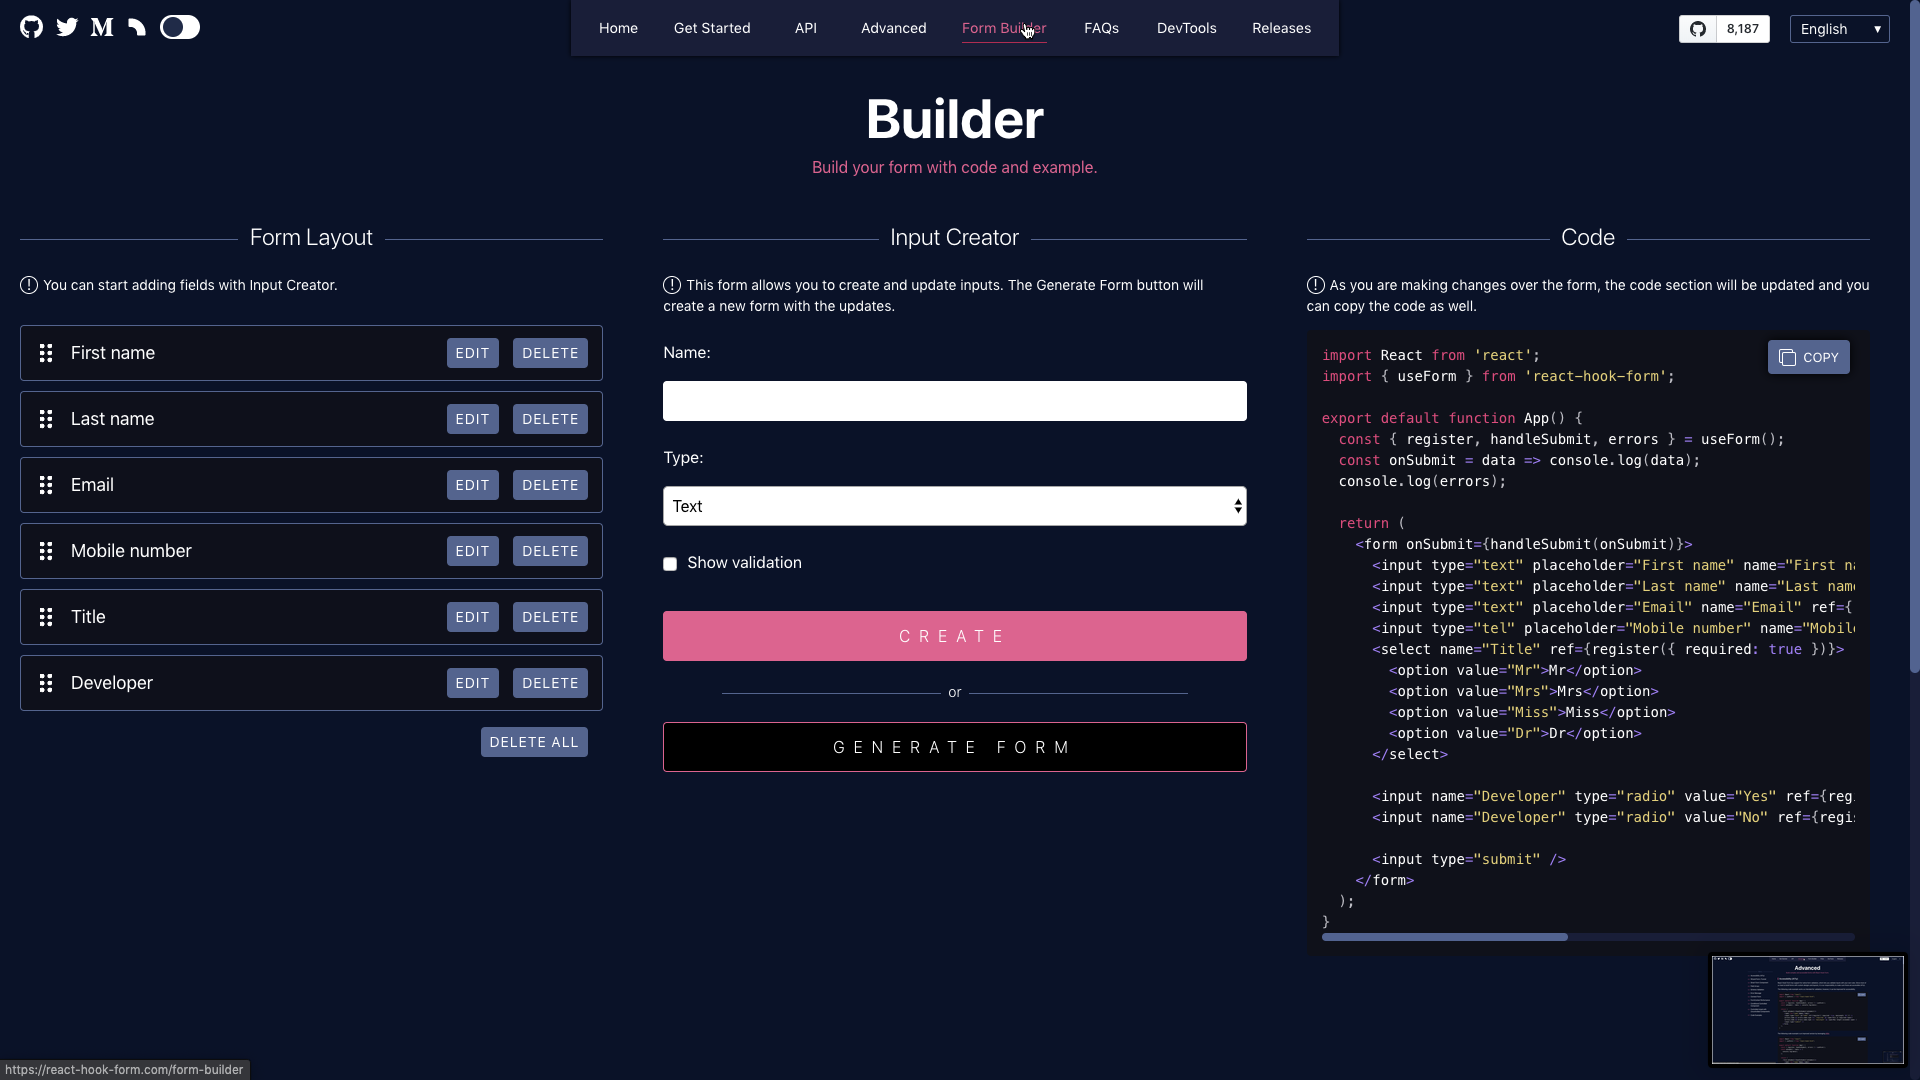Open the Medium blog icon
1920x1080 pixels.
pos(100,27)
